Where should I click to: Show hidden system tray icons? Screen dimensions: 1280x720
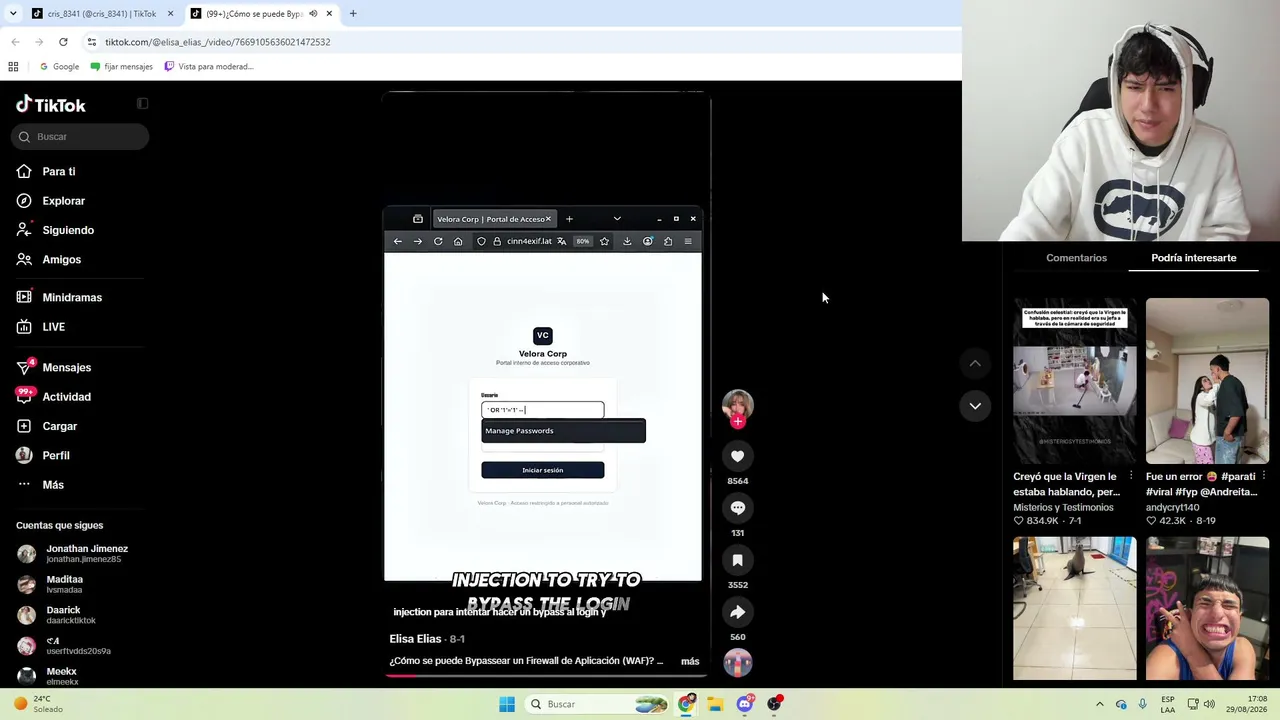pos(1099,704)
